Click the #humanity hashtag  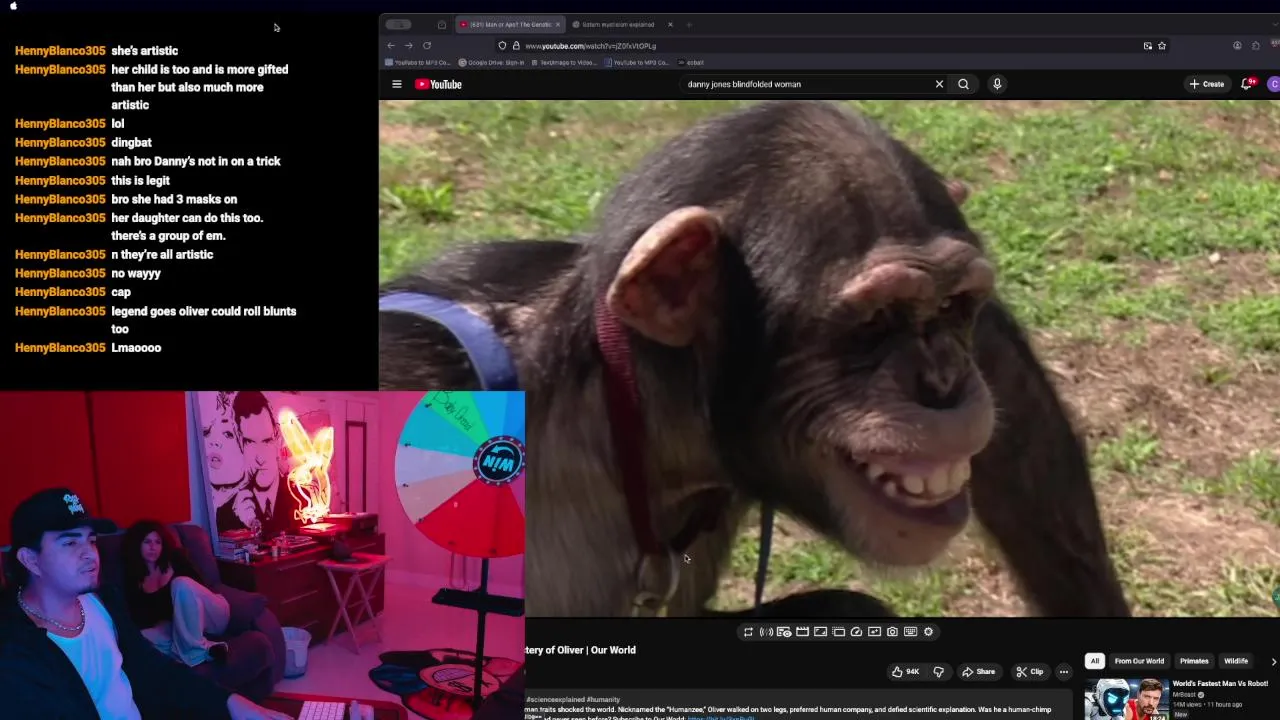603,700
